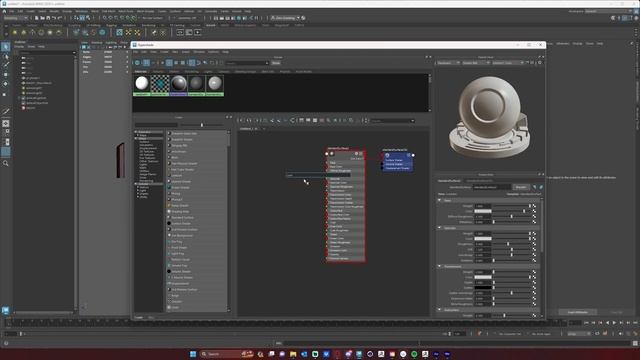This screenshot has height=360, width=640.
Task: Collapse the Base section in Property Editor
Action: [440, 200]
